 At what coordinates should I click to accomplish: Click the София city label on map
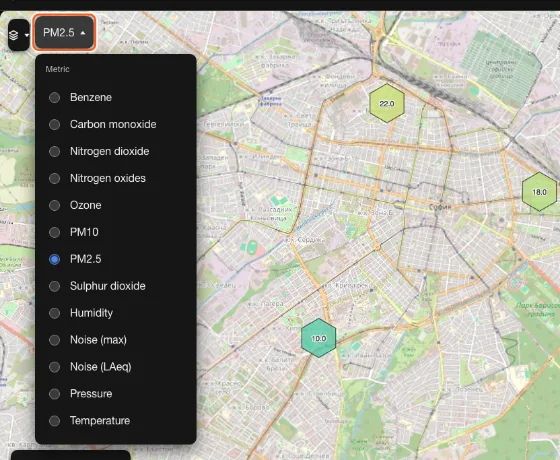tap(440, 207)
